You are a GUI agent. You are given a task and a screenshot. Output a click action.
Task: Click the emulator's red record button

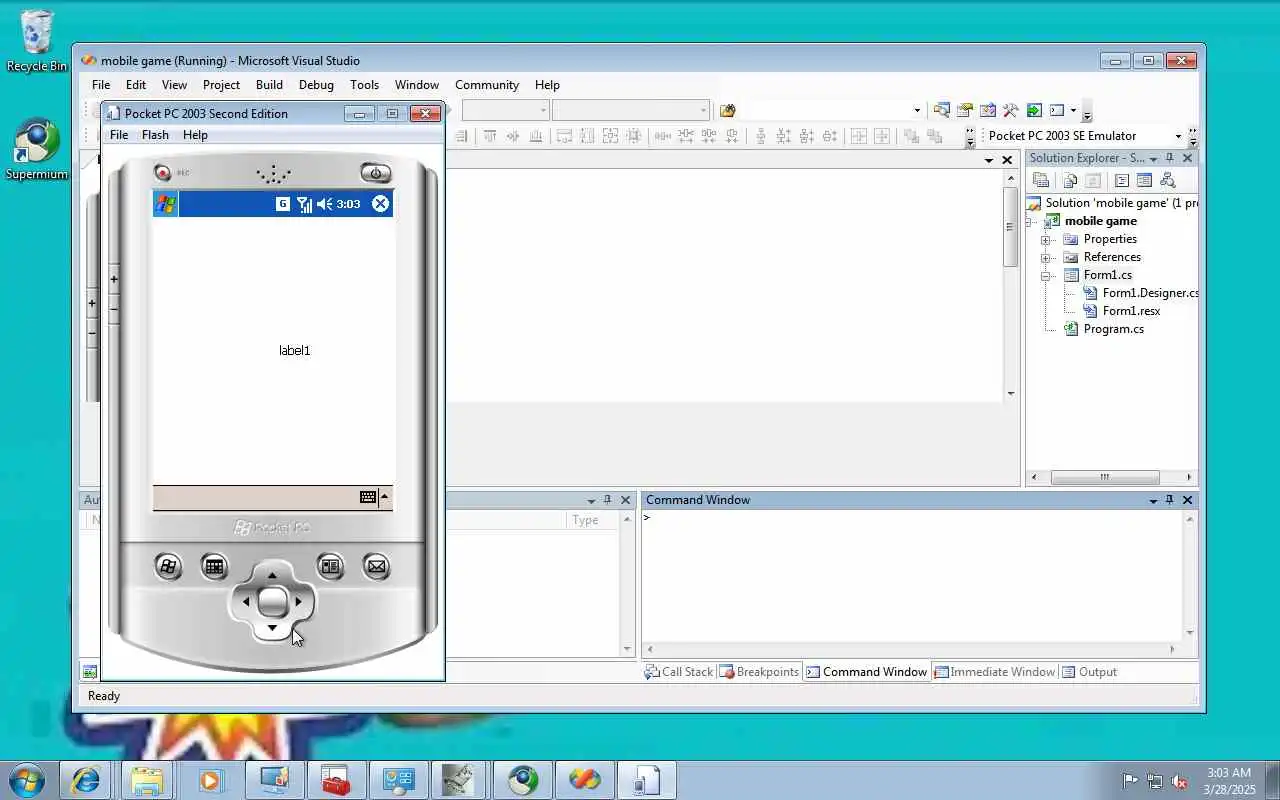tap(162, 172)
